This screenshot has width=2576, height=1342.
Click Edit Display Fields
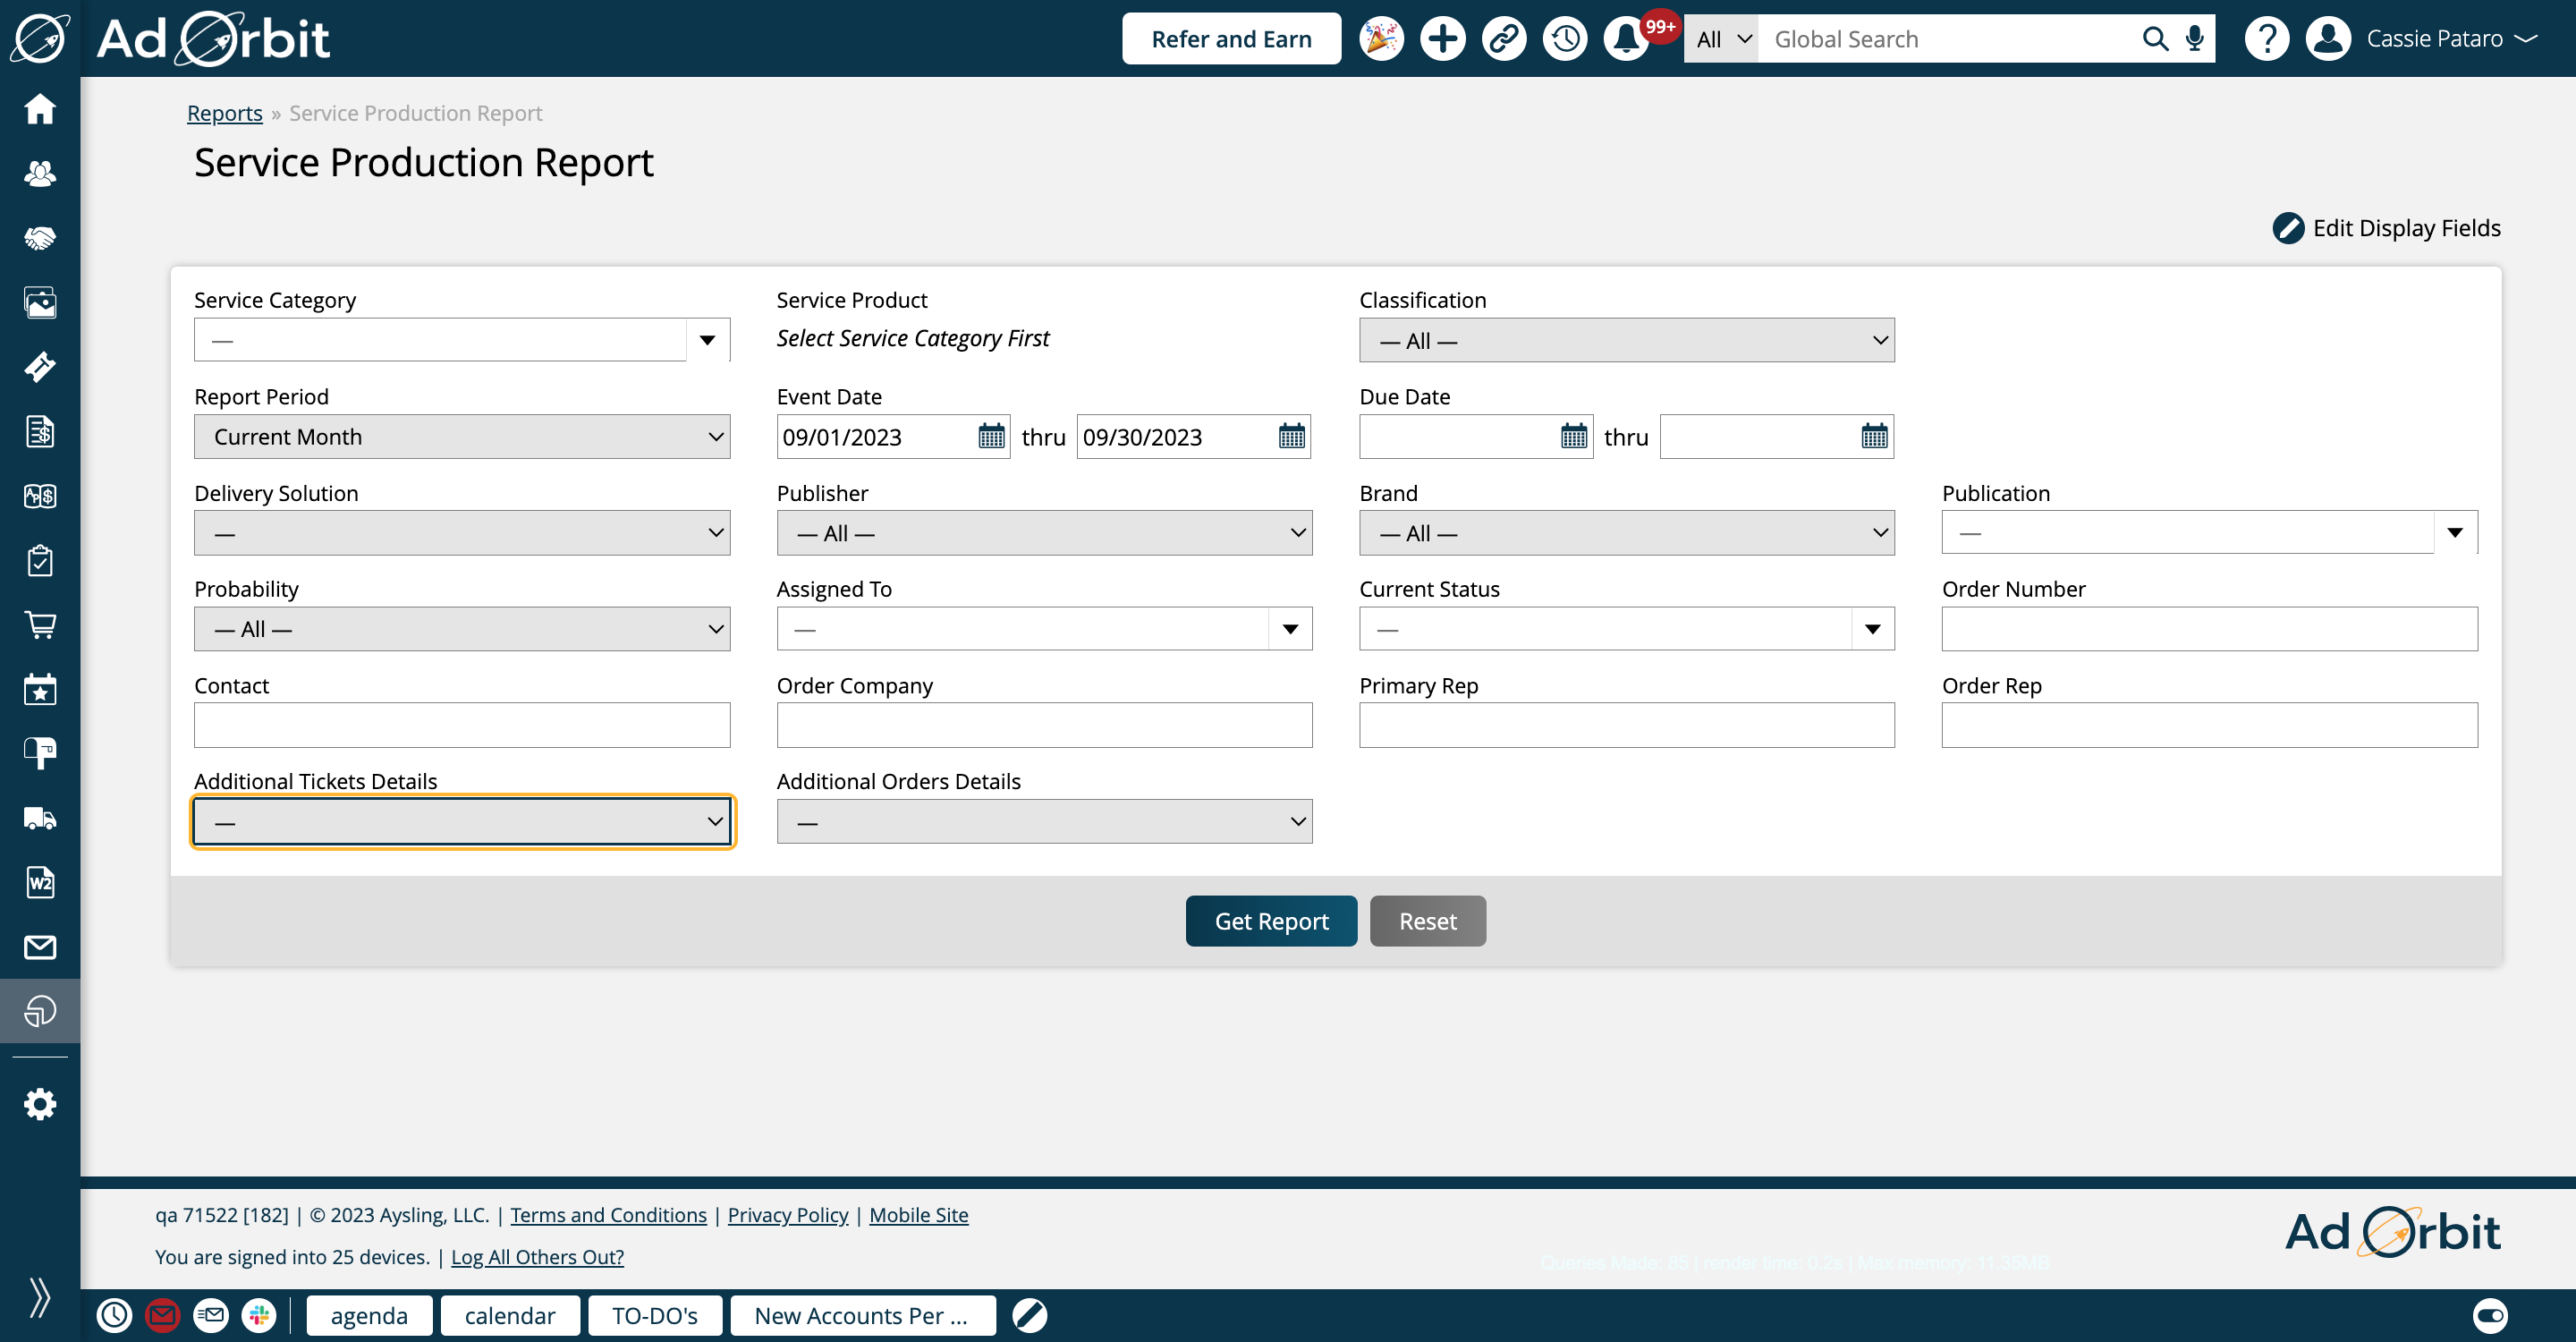[x=2387, y=228]
